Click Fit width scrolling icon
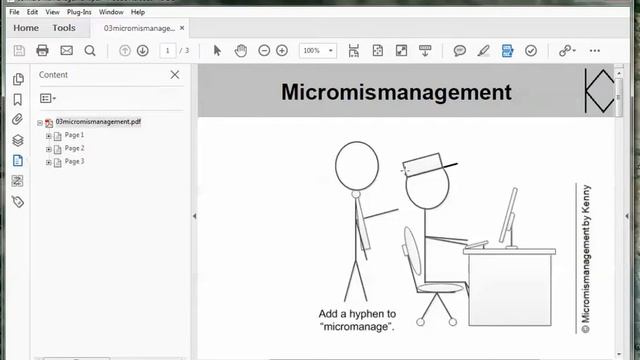 tap(353, 51)
